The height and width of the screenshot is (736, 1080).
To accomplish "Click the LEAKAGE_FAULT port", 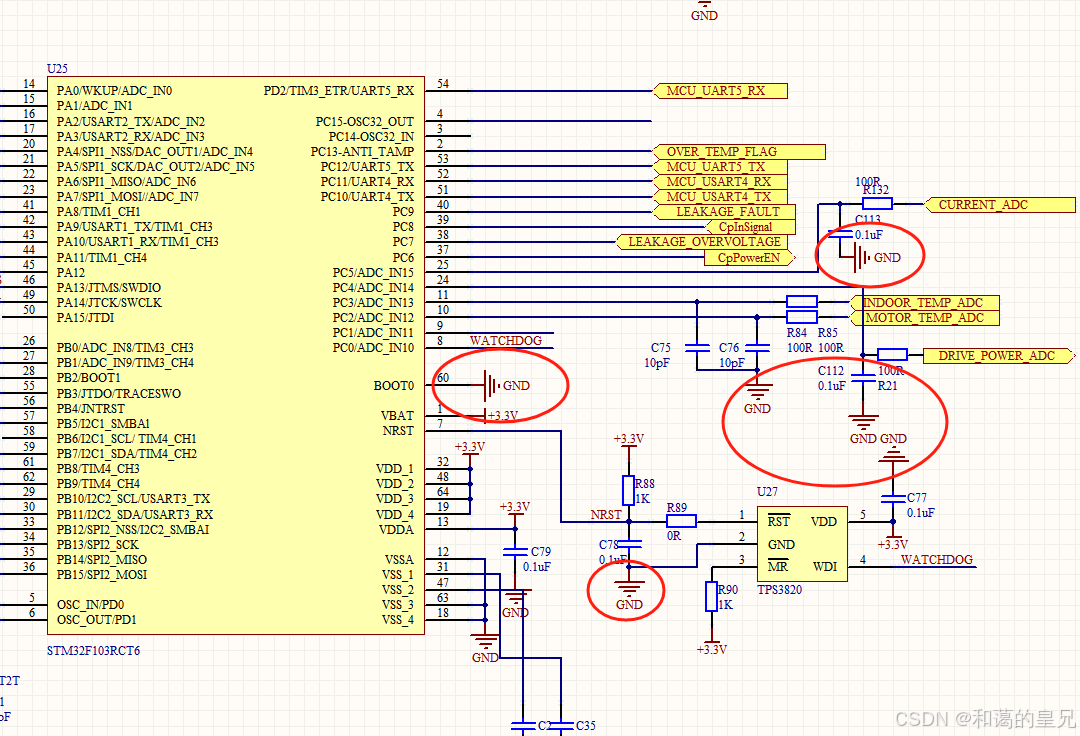I will click(x=724, y=212).
